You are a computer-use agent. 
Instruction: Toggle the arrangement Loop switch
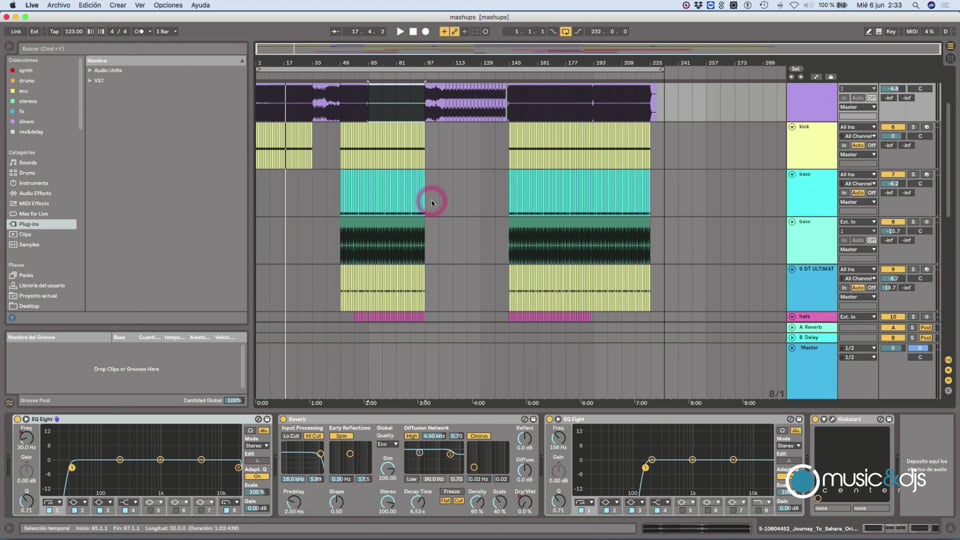pos(565,31)
